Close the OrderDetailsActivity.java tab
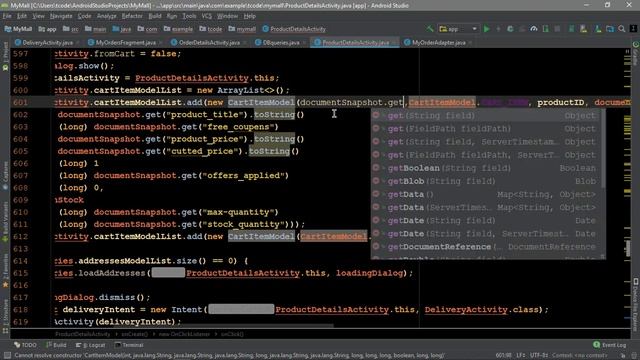Screen dimensions: 640x360 click(x=244, y=42)
